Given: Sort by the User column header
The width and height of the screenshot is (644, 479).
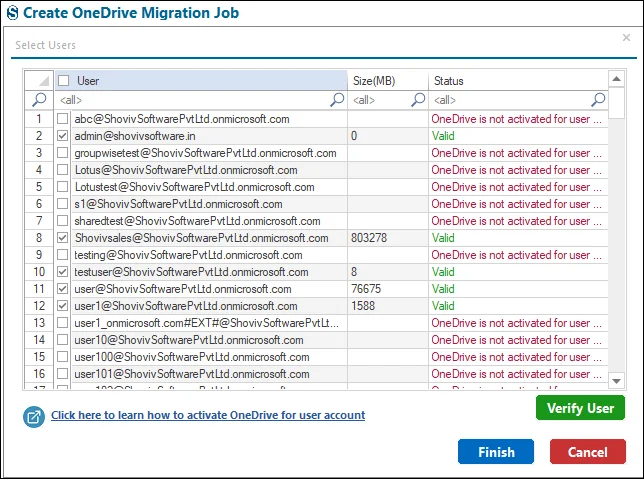Looking at the screenshot, I should coord(201,81).
